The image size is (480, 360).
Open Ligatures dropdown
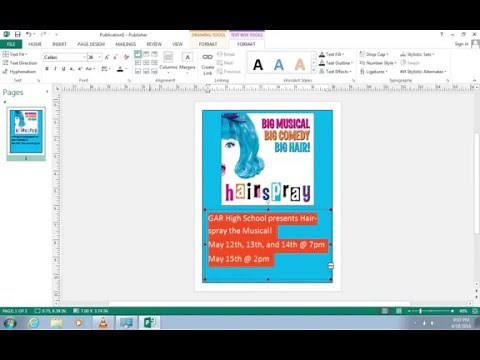coord(373,71)
